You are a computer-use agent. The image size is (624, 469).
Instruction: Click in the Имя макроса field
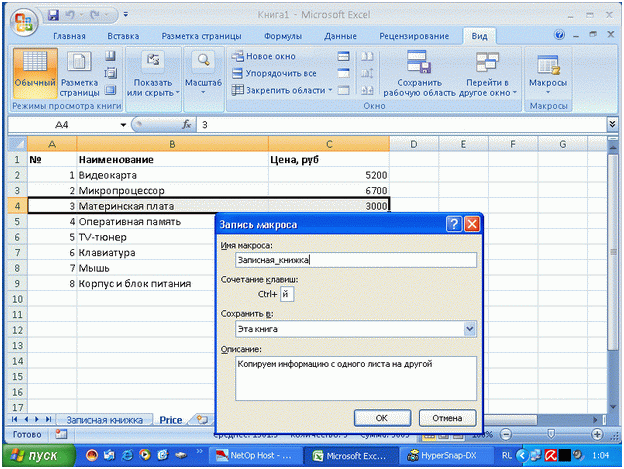355,260
